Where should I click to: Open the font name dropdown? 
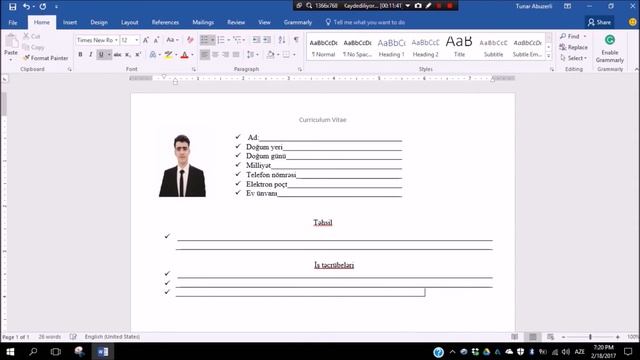pos(116,40)
